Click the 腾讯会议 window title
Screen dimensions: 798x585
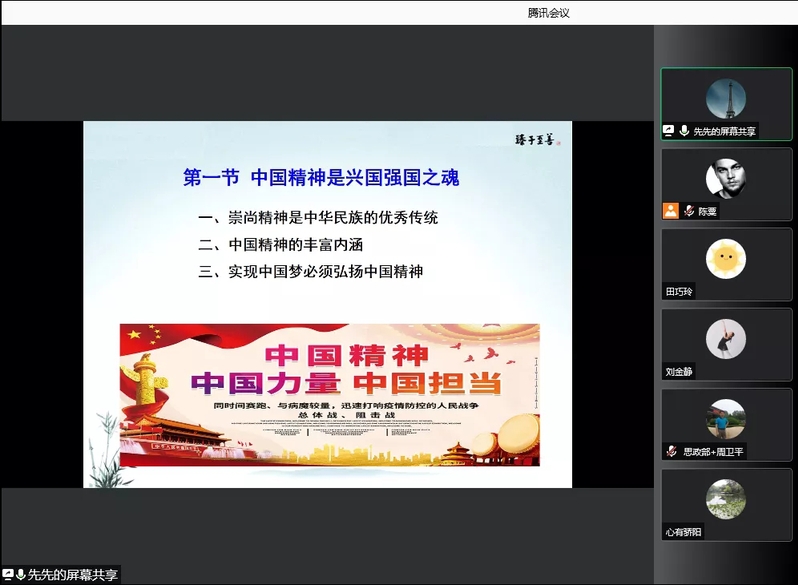tap(549, 13)
